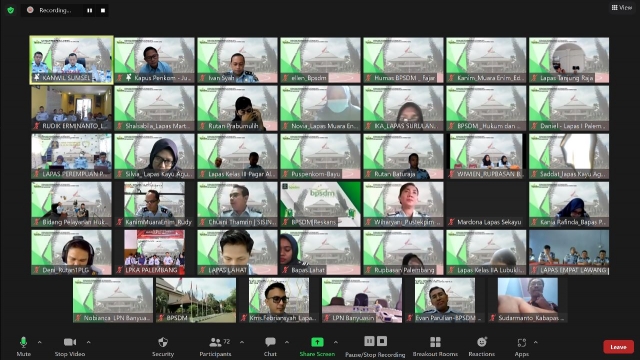This screenshot has height=360, width=640.
Task: Open Breakout Rooms grid icon
Action: click(x=436, y=342)
